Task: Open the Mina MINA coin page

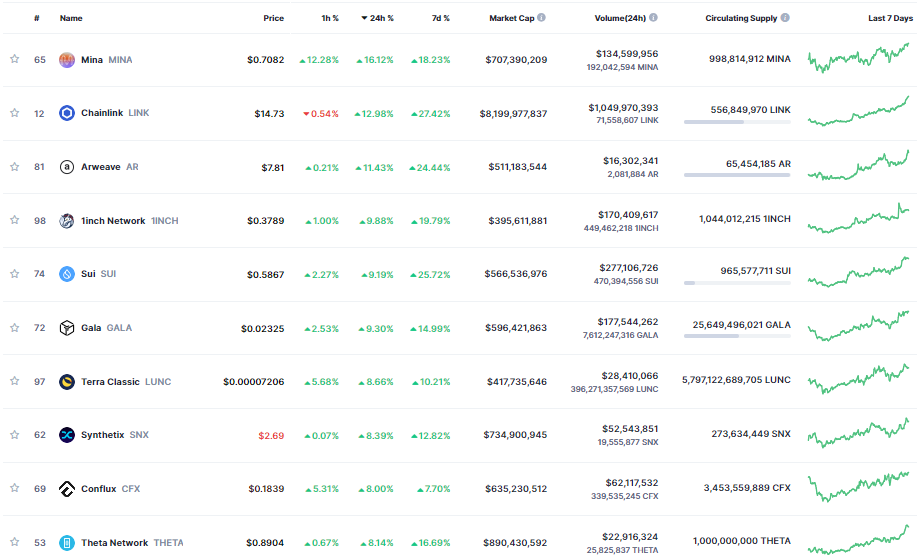Action: point(107,60)
